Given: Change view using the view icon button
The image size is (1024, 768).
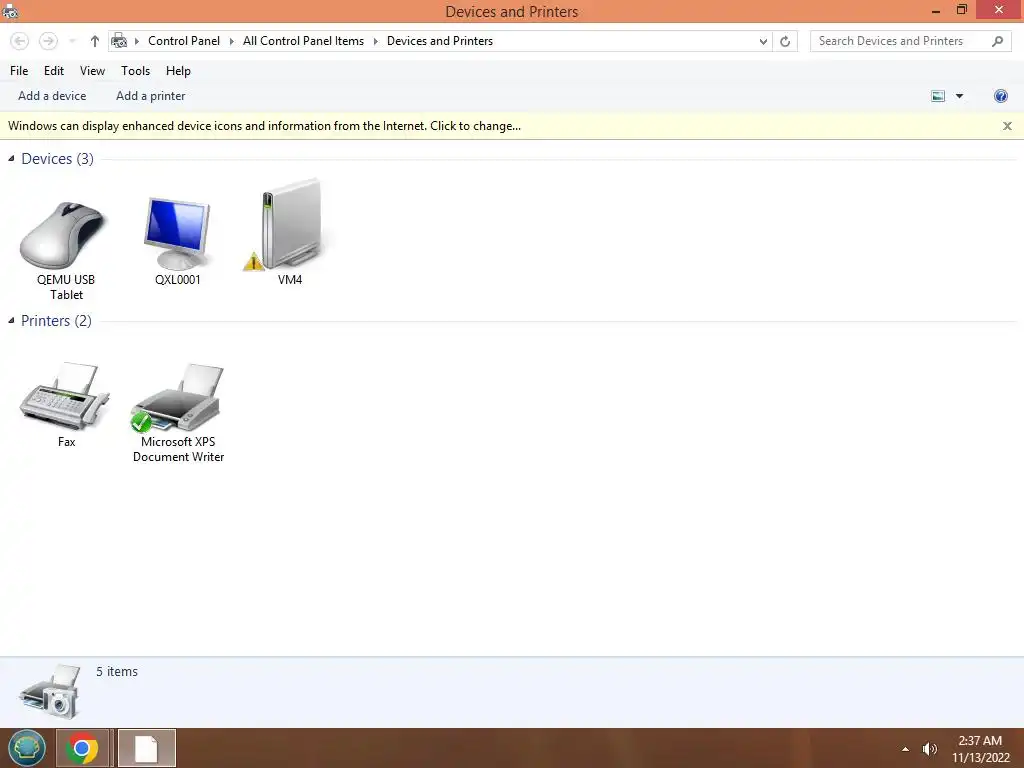Looking at the screenshot, I should tap(938, 96).
